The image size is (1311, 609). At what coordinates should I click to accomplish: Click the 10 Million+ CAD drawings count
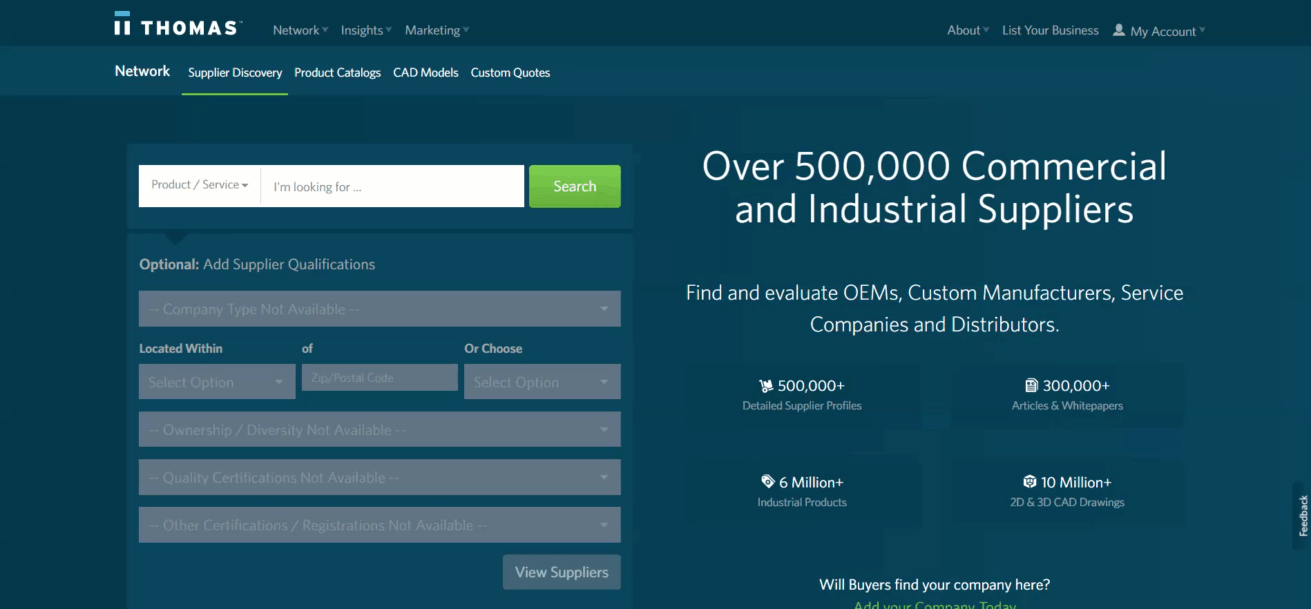pos(1076,482)
